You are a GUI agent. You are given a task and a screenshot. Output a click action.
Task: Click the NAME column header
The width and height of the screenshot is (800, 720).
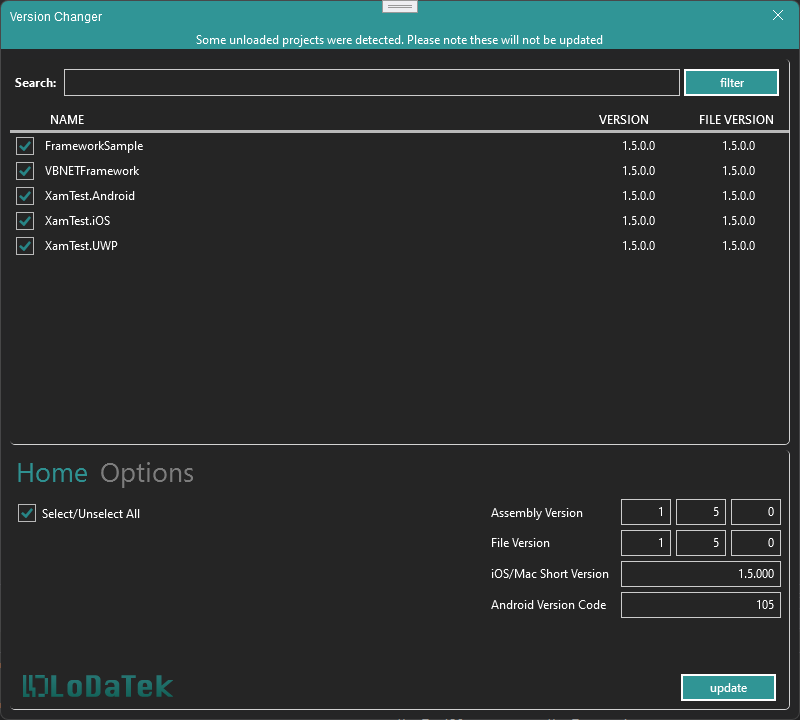click(x=67, y=119)
